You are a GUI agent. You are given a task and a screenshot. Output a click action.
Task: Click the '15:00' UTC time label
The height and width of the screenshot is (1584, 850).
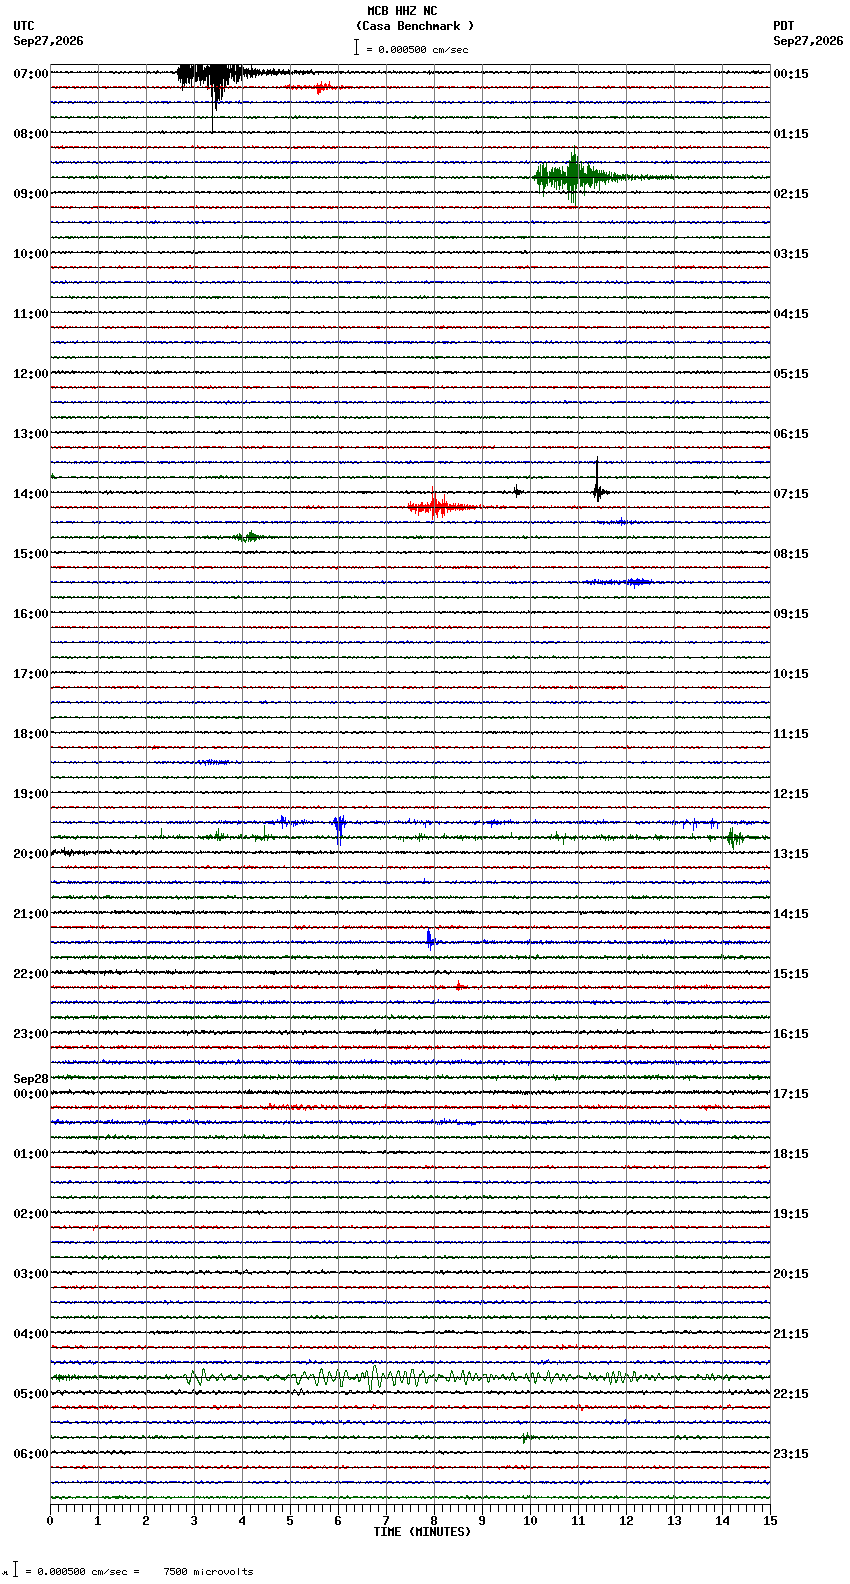(31, 554)
